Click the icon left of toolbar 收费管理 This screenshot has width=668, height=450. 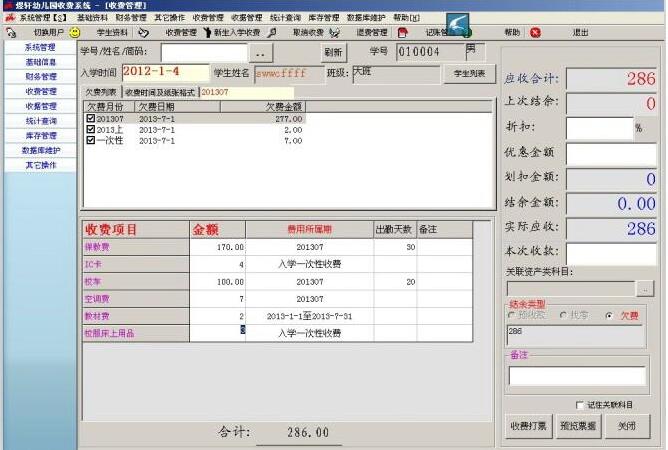pos(144,32)
